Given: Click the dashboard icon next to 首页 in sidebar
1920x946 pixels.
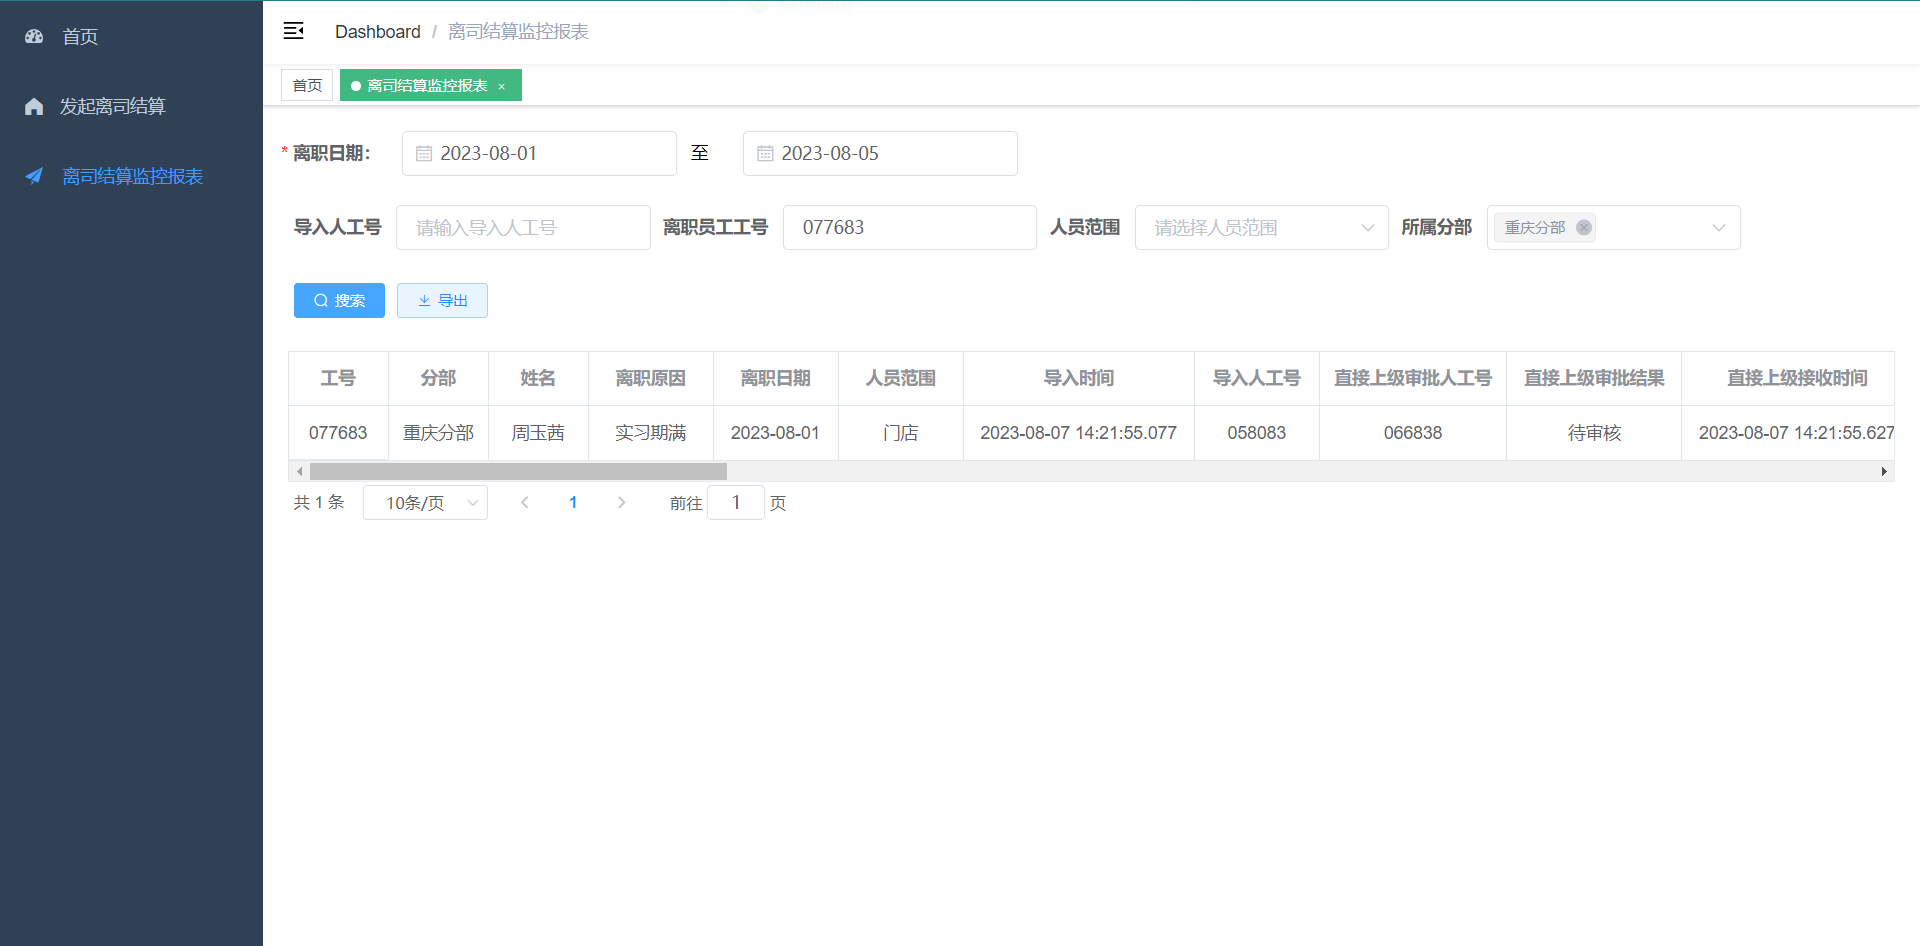Looking at the screenshot, I should click(34, 36).
